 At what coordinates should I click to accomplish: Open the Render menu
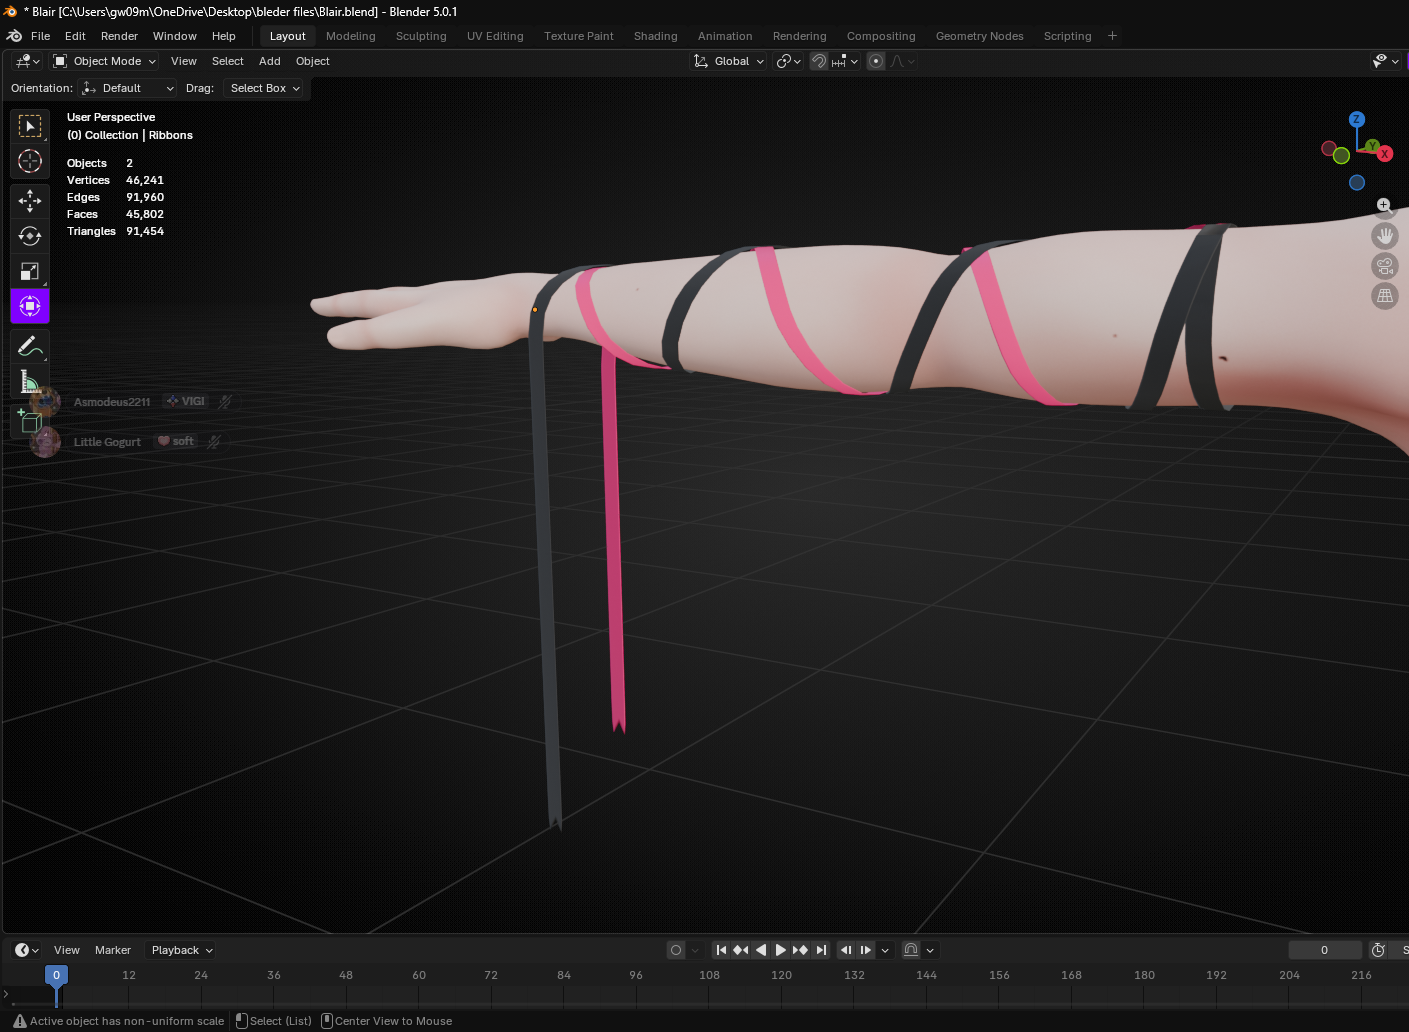pos(119,36)
